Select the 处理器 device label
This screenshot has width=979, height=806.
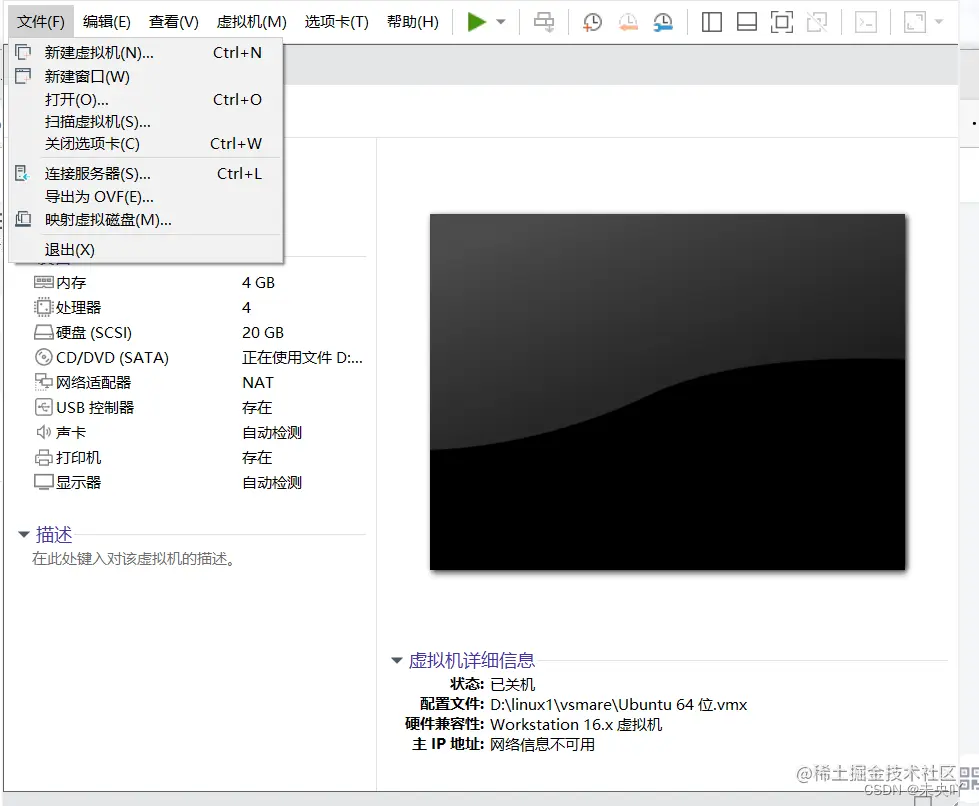(x=78, y=308)
